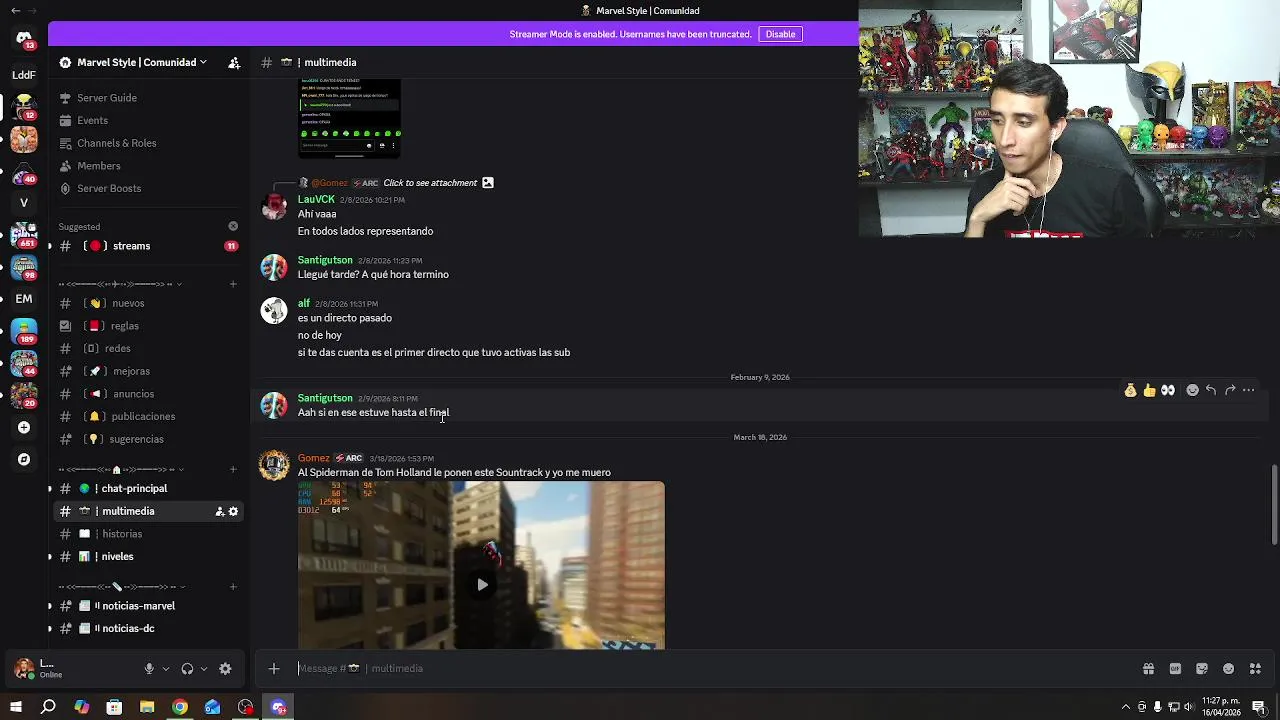React with eyes emoji
Viewport: 1280px width, 720px height.
coord(1168,390)
